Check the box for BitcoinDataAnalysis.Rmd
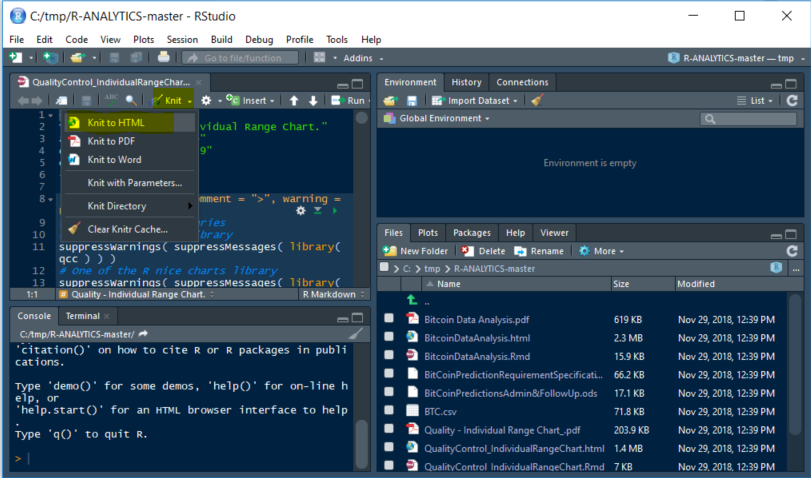This screenshot has height=478, width=811. click(x=389, y=355)
